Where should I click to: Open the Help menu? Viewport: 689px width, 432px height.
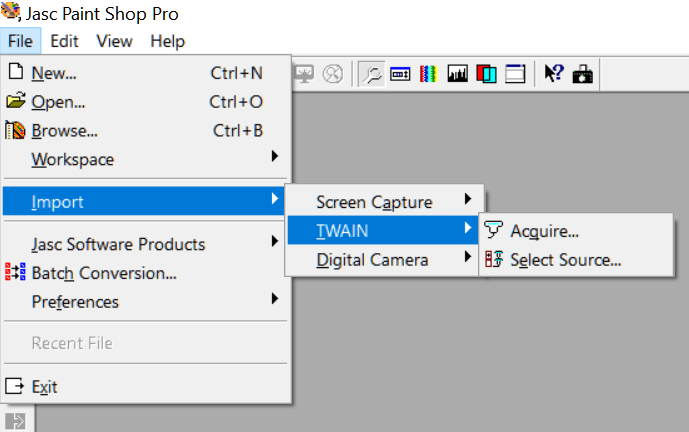coord(167,41)
